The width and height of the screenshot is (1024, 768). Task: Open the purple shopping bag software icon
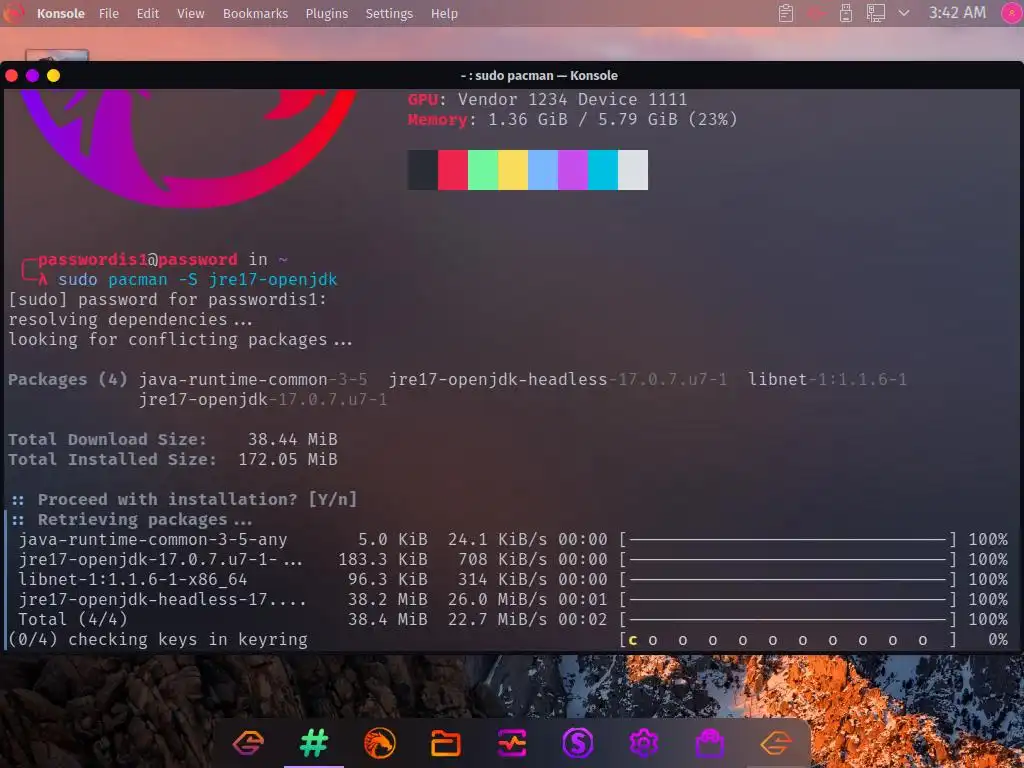pos(710,743)
